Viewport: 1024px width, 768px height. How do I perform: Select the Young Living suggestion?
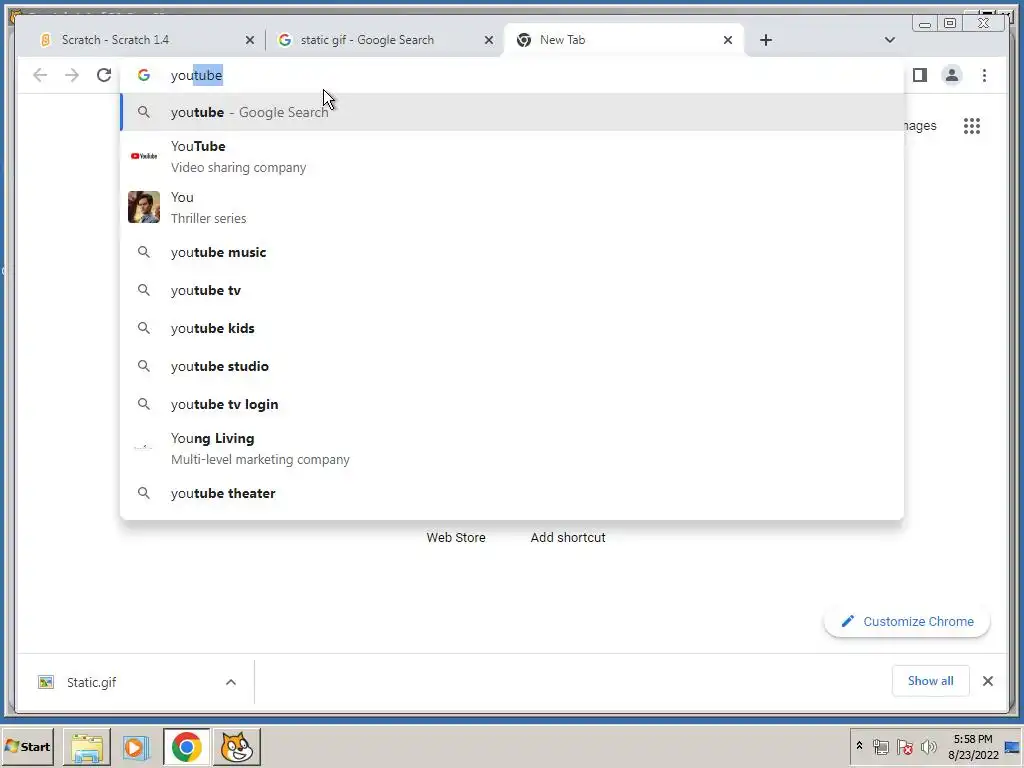[512, 448]
